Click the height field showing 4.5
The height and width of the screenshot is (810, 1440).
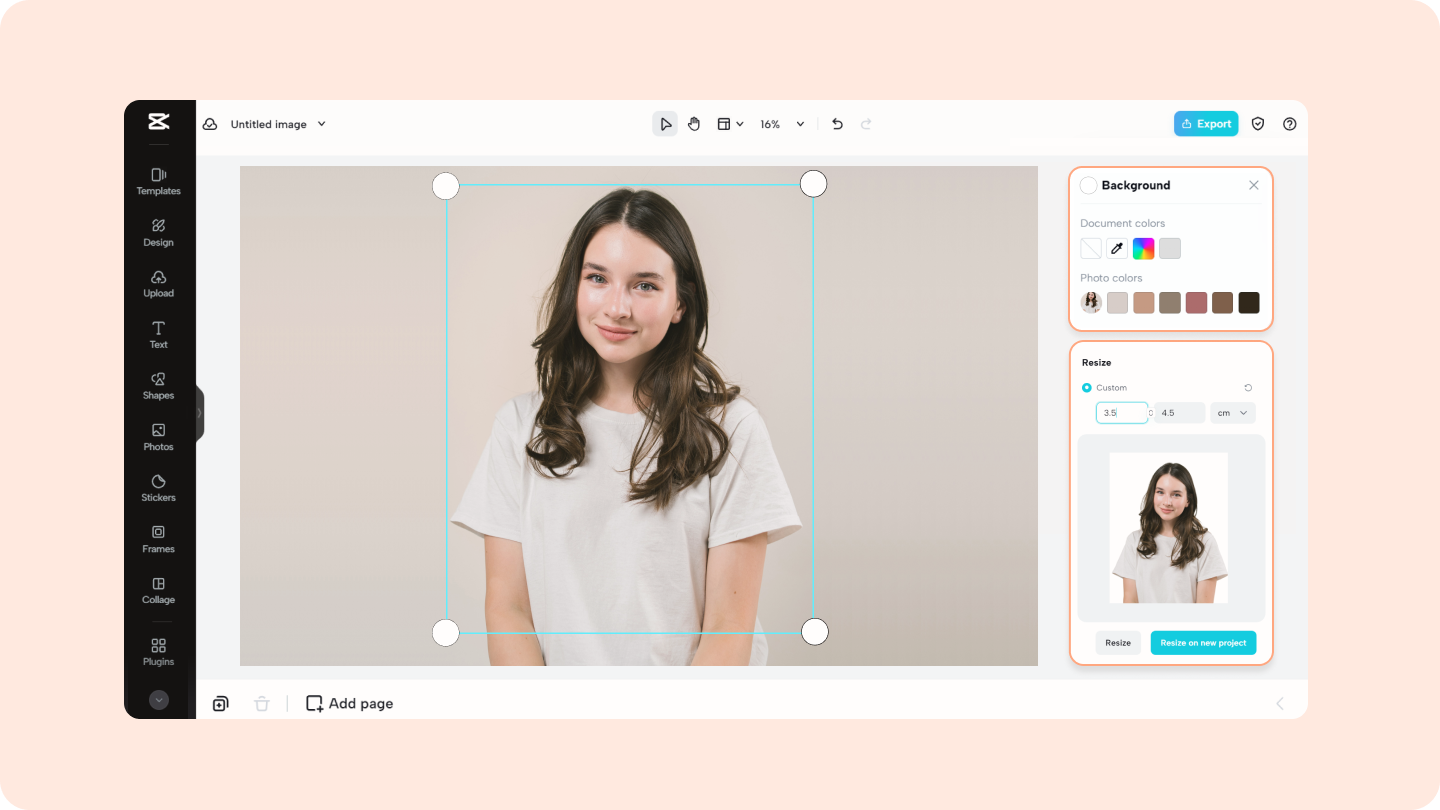point(1180,413)
